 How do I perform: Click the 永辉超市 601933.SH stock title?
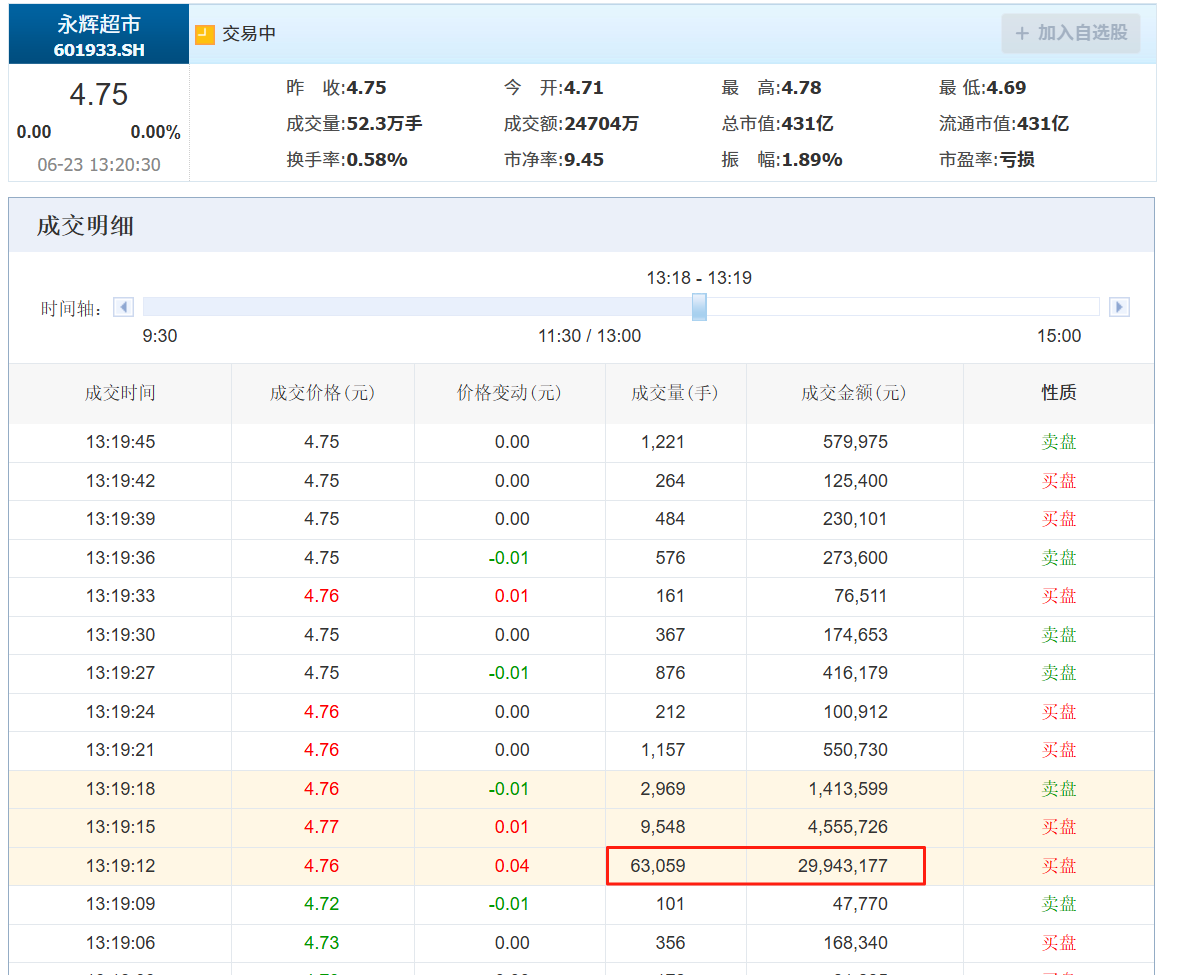pos(99,35)
